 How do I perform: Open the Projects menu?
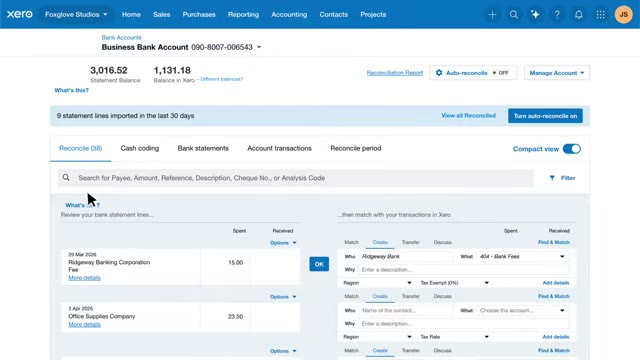click(x=373, y=14)
